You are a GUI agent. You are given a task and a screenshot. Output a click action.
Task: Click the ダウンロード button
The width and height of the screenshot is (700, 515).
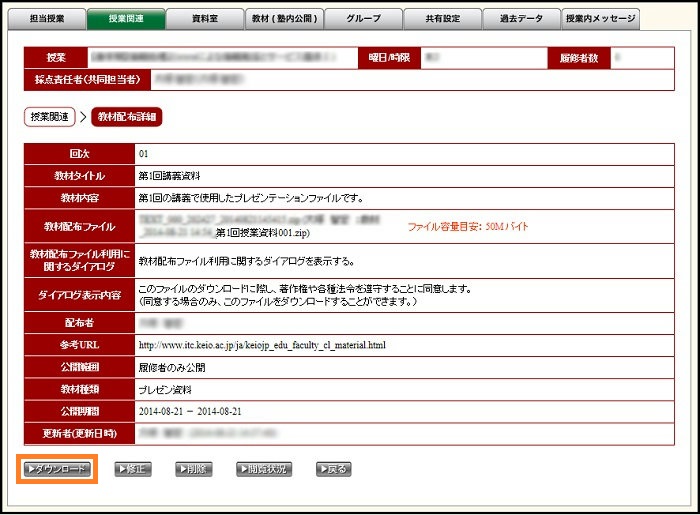[57, 468]
